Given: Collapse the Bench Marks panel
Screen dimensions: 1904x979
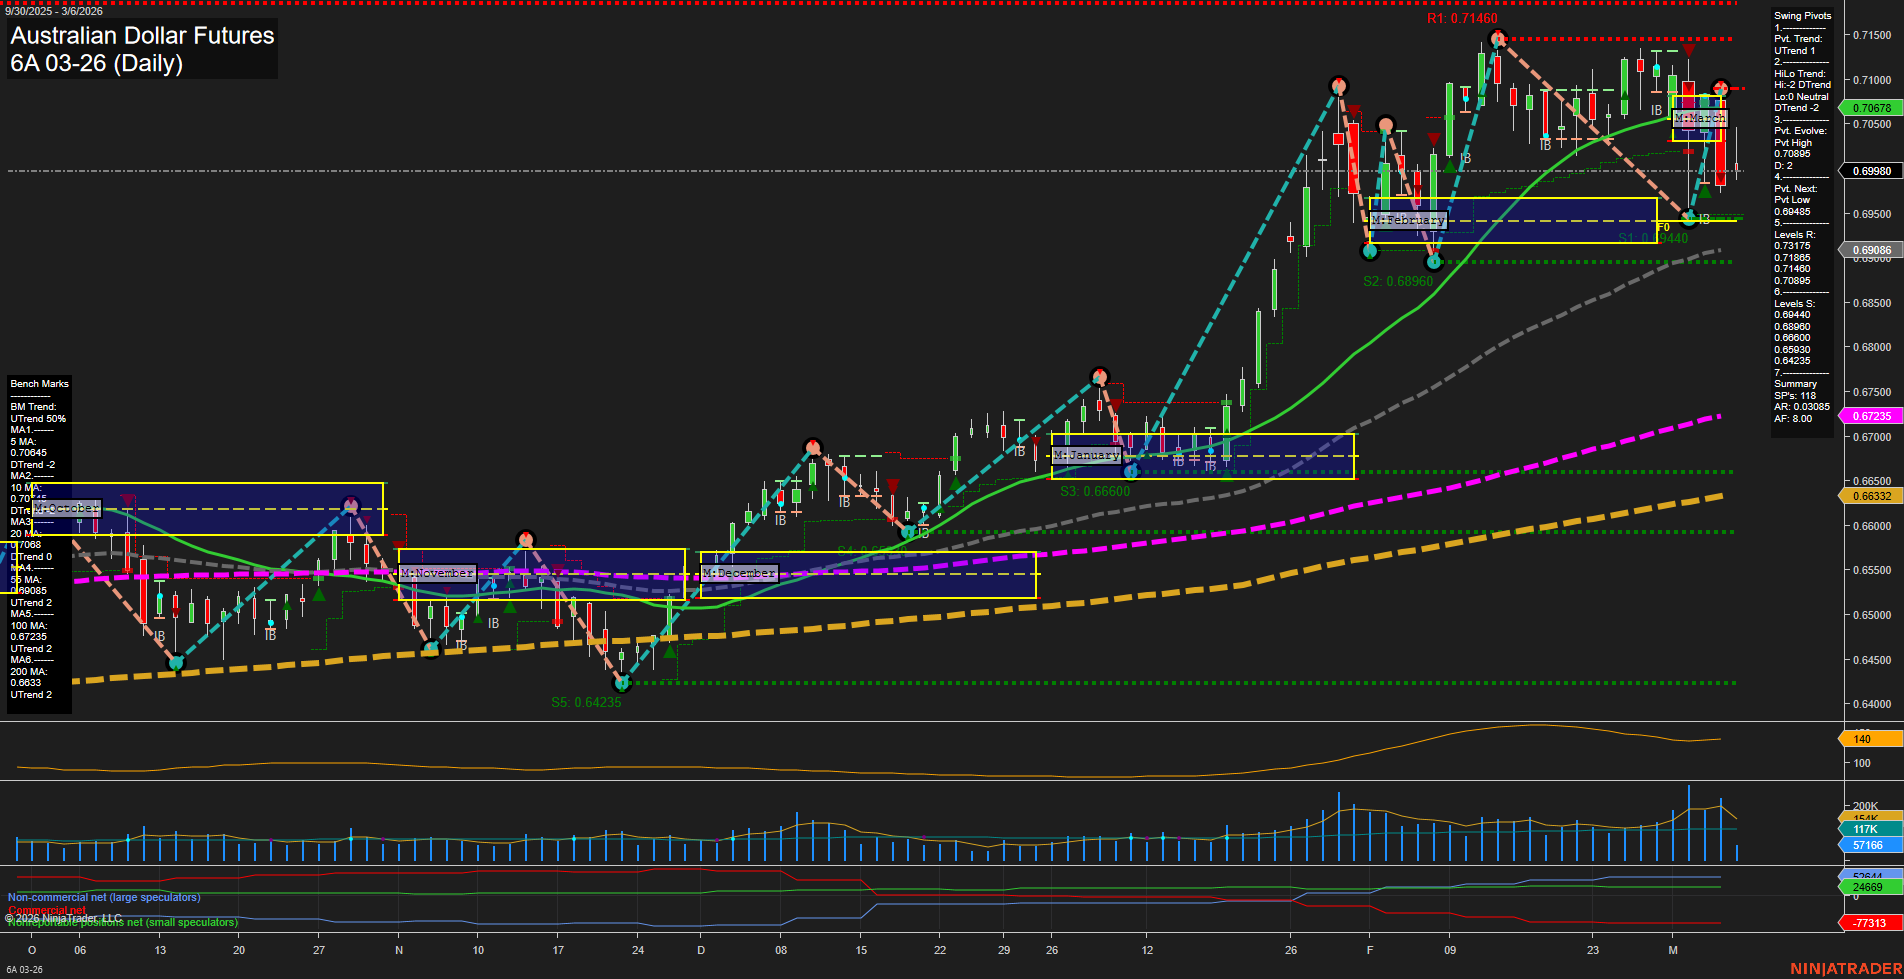Looking at the screenshot, I should (38, 383).
